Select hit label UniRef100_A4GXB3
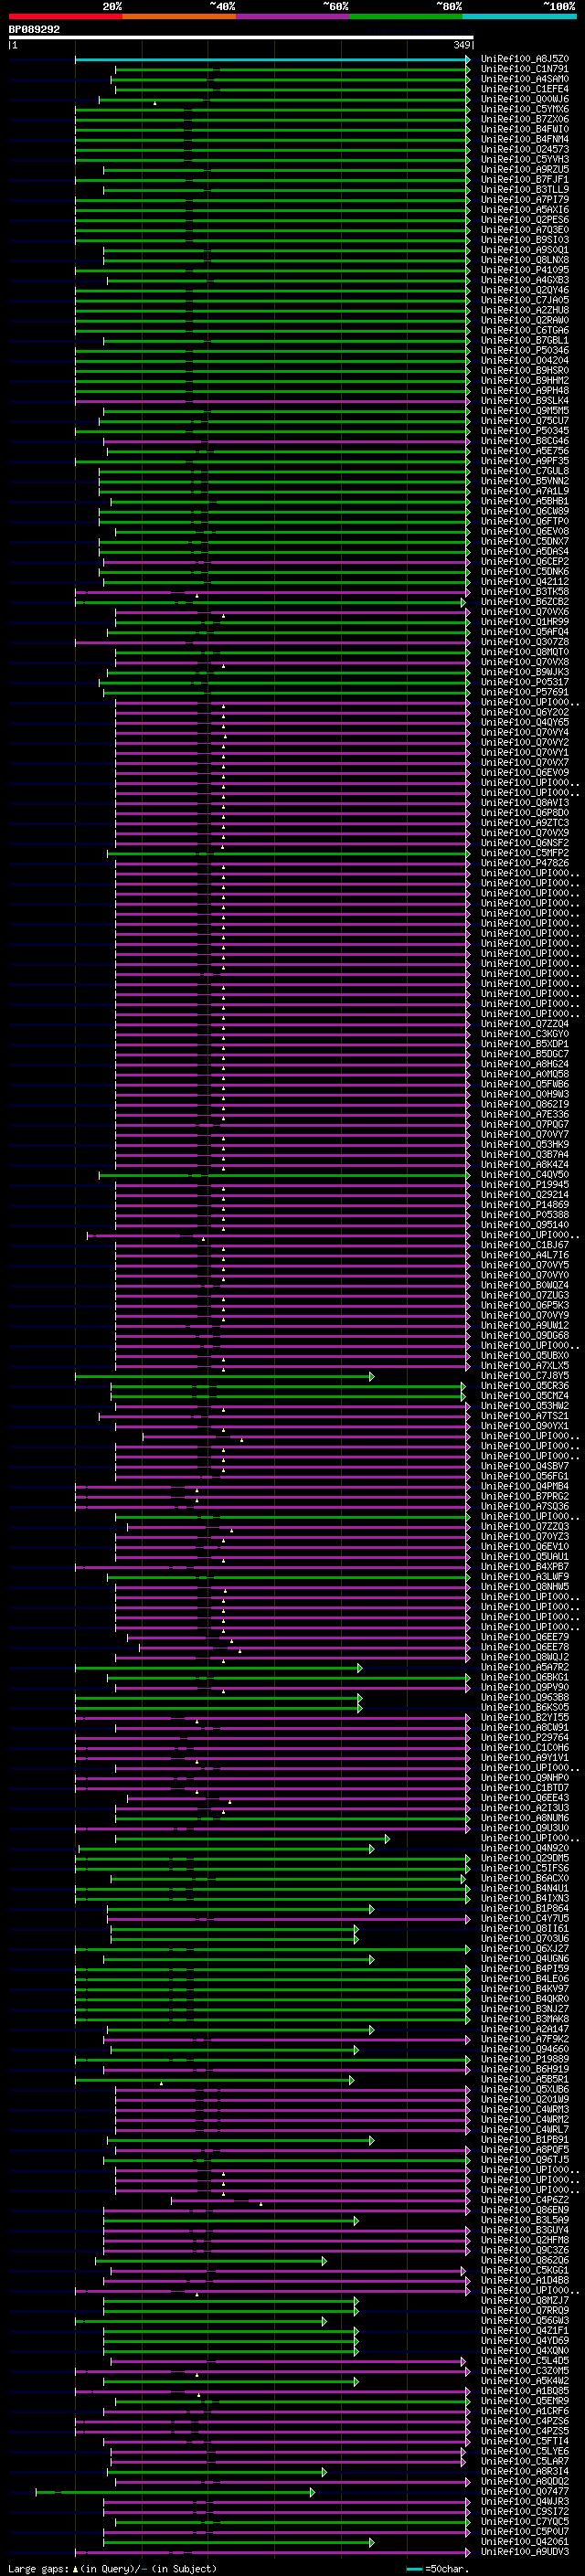 [525, 280]
